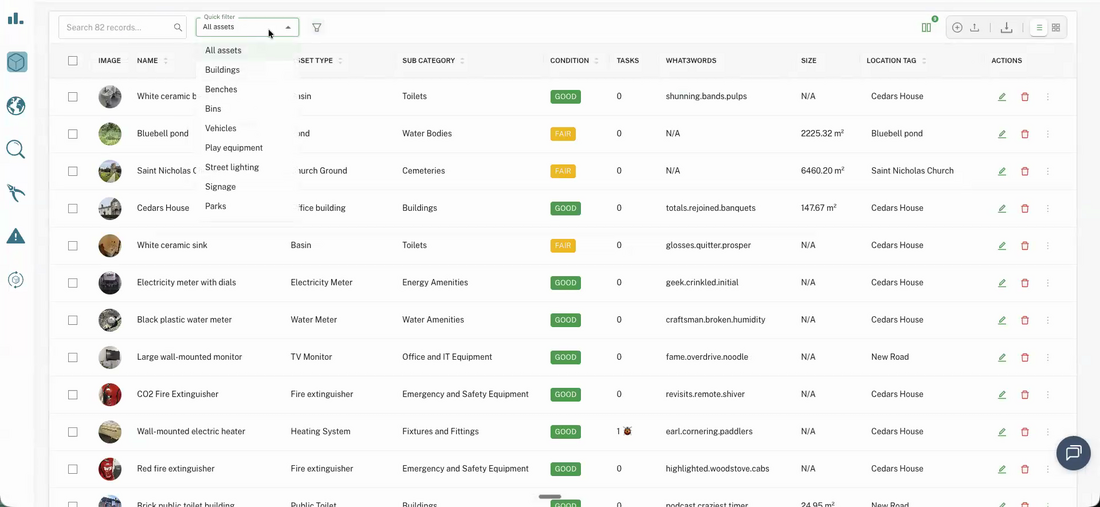Click the download export icon

click(1006, 27)
